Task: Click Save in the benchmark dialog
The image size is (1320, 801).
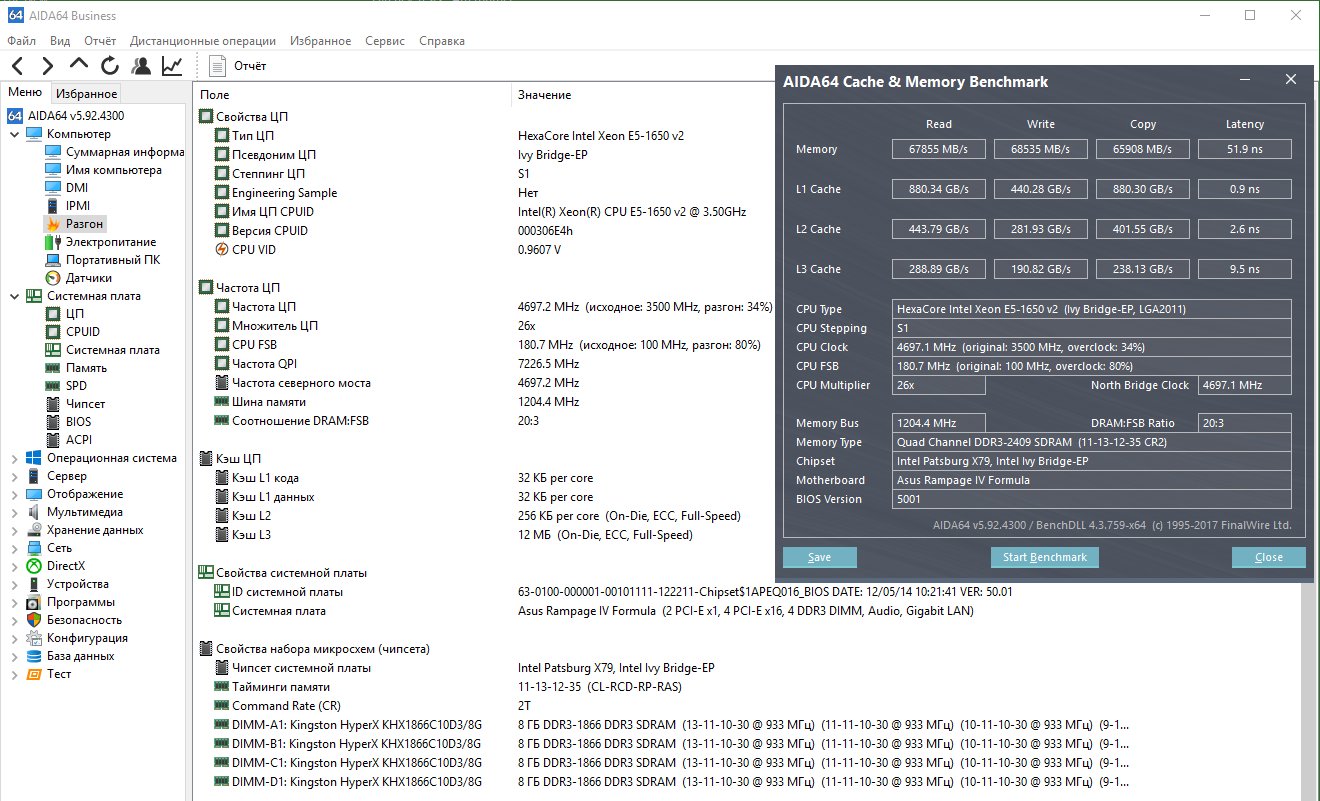Action: point(820,557)
